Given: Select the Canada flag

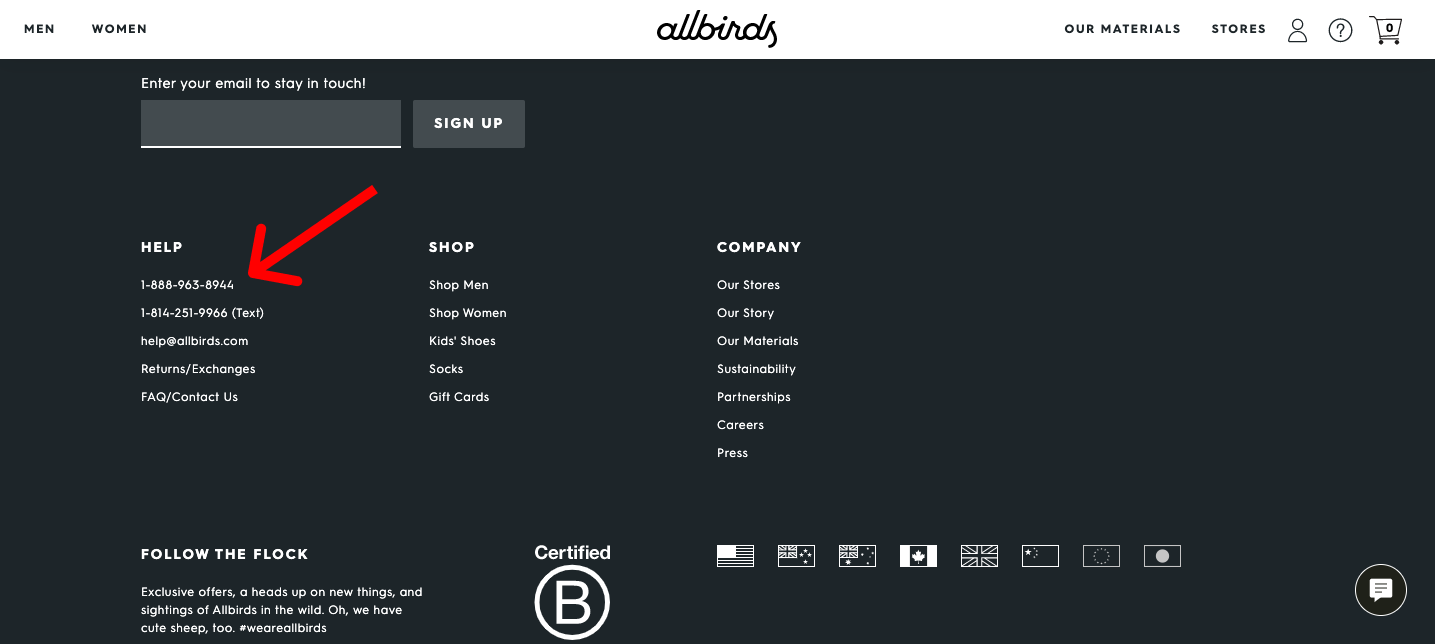Looking at the screenshot, I should [x=918, y=556].
